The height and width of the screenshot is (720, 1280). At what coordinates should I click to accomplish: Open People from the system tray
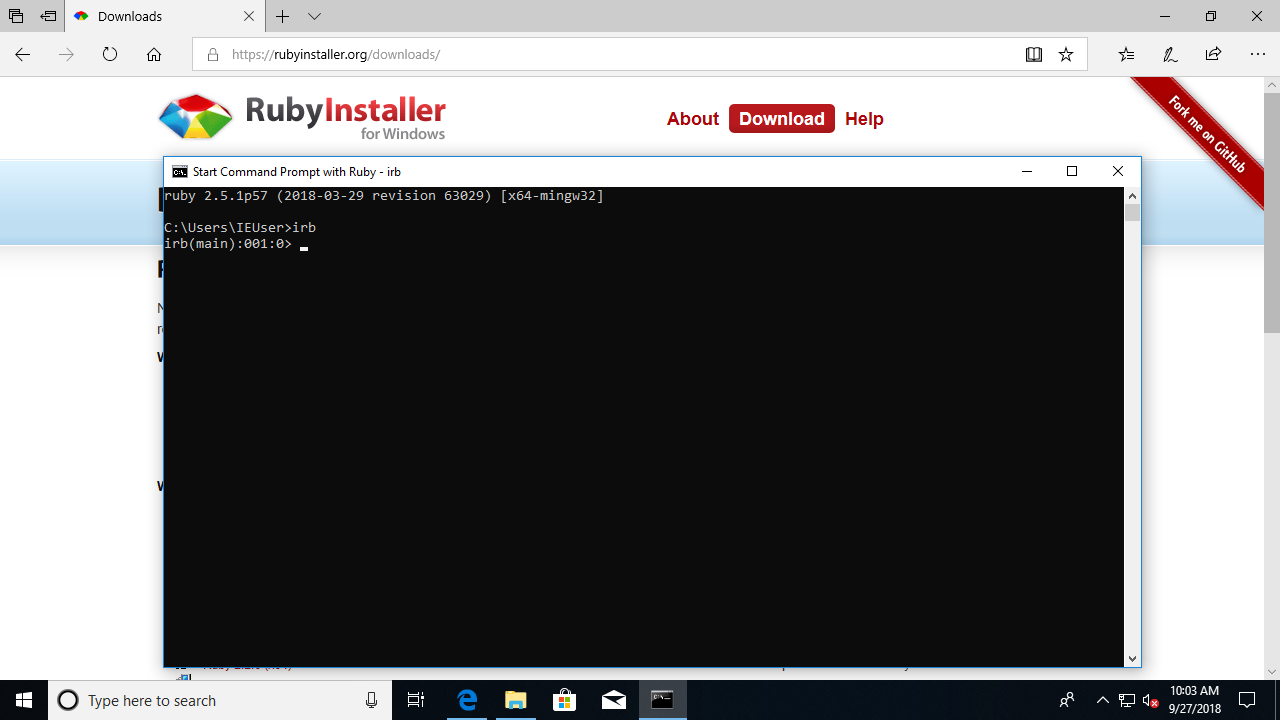1067,700
